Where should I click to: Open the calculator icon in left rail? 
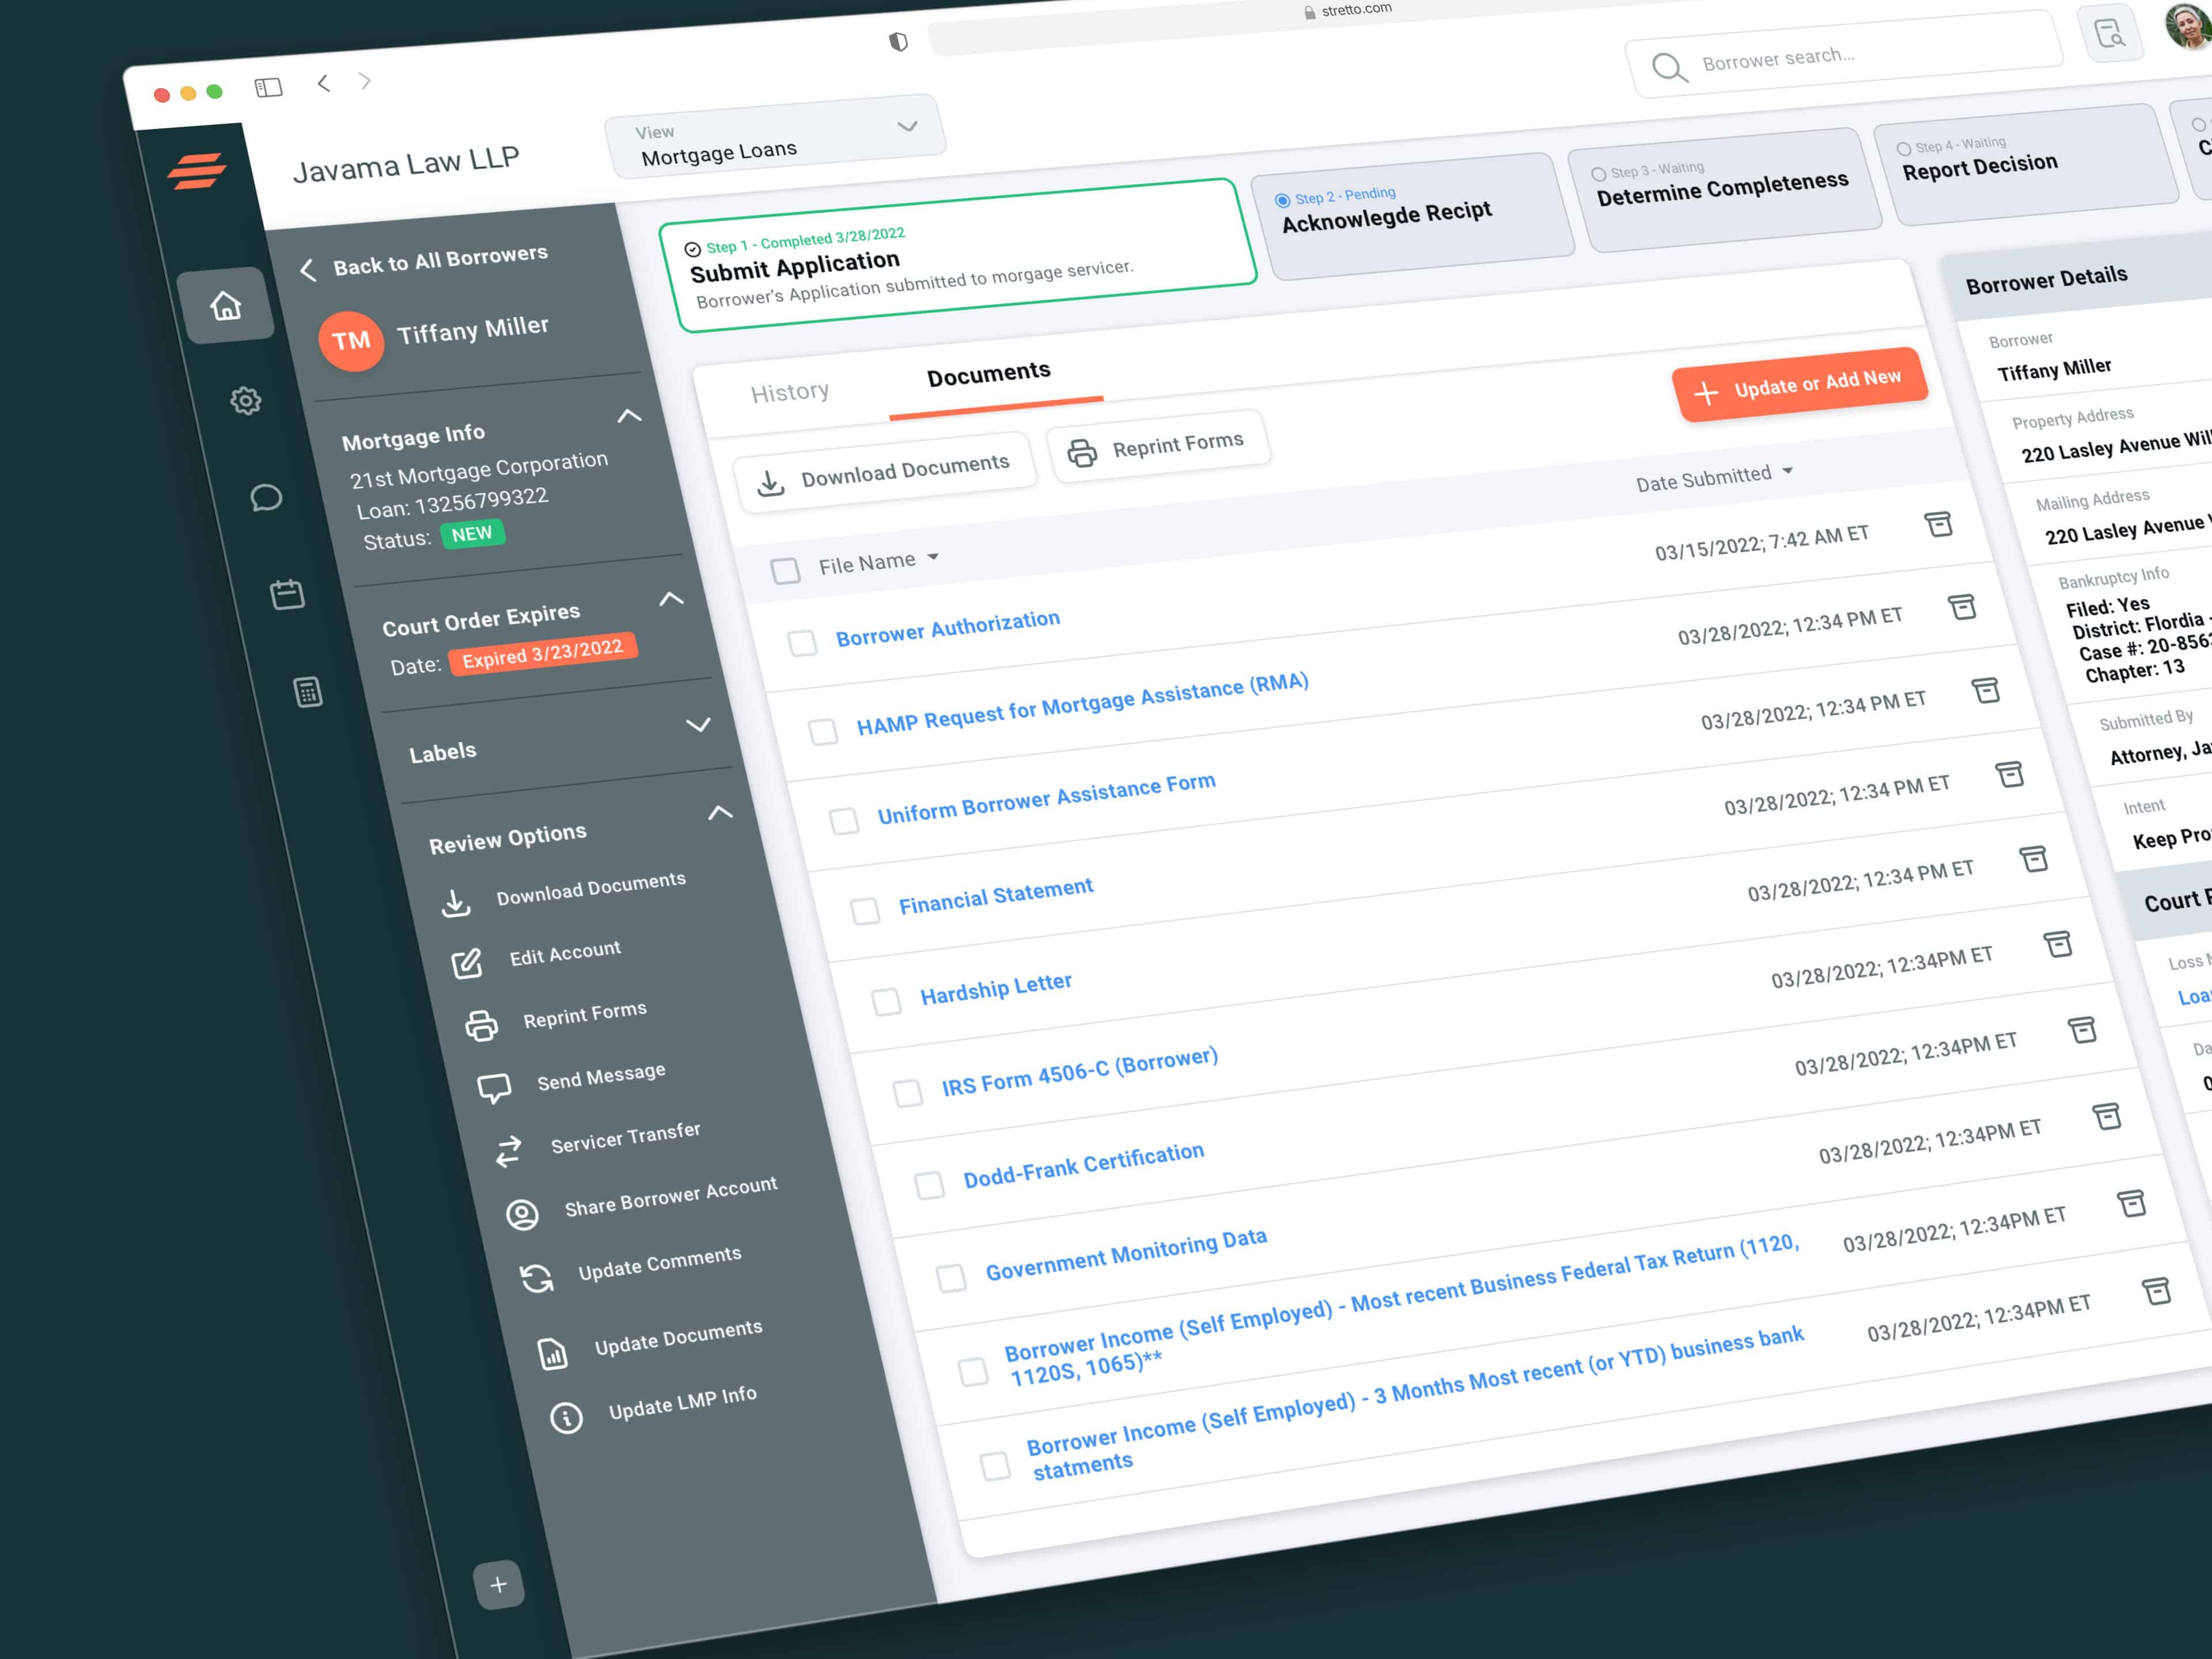coord(308,691)
